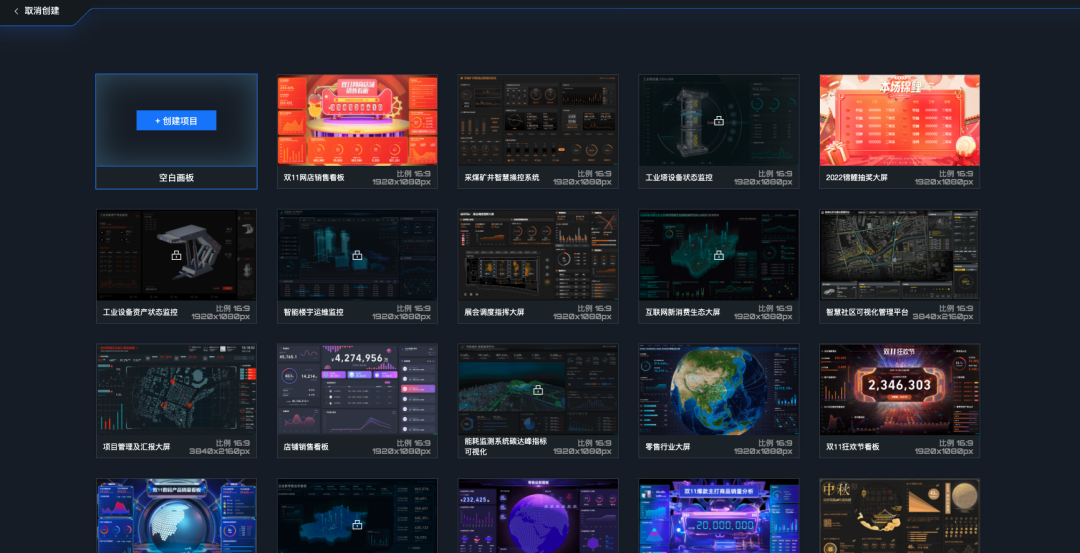
Task: Click the 工业设备资产状态监控 title
Action: [141, 312]
